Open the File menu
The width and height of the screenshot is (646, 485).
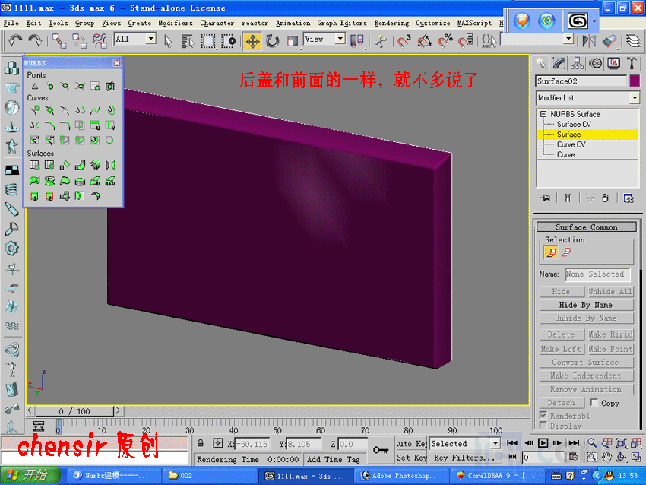pos(11,23)
